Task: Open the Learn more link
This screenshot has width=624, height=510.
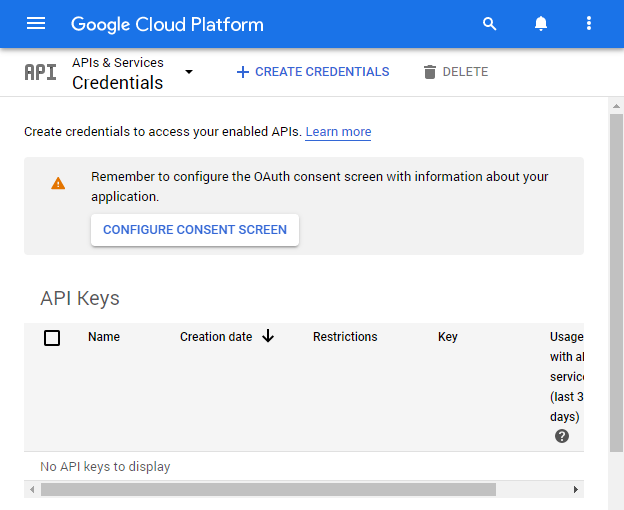Action: point(338,132)
